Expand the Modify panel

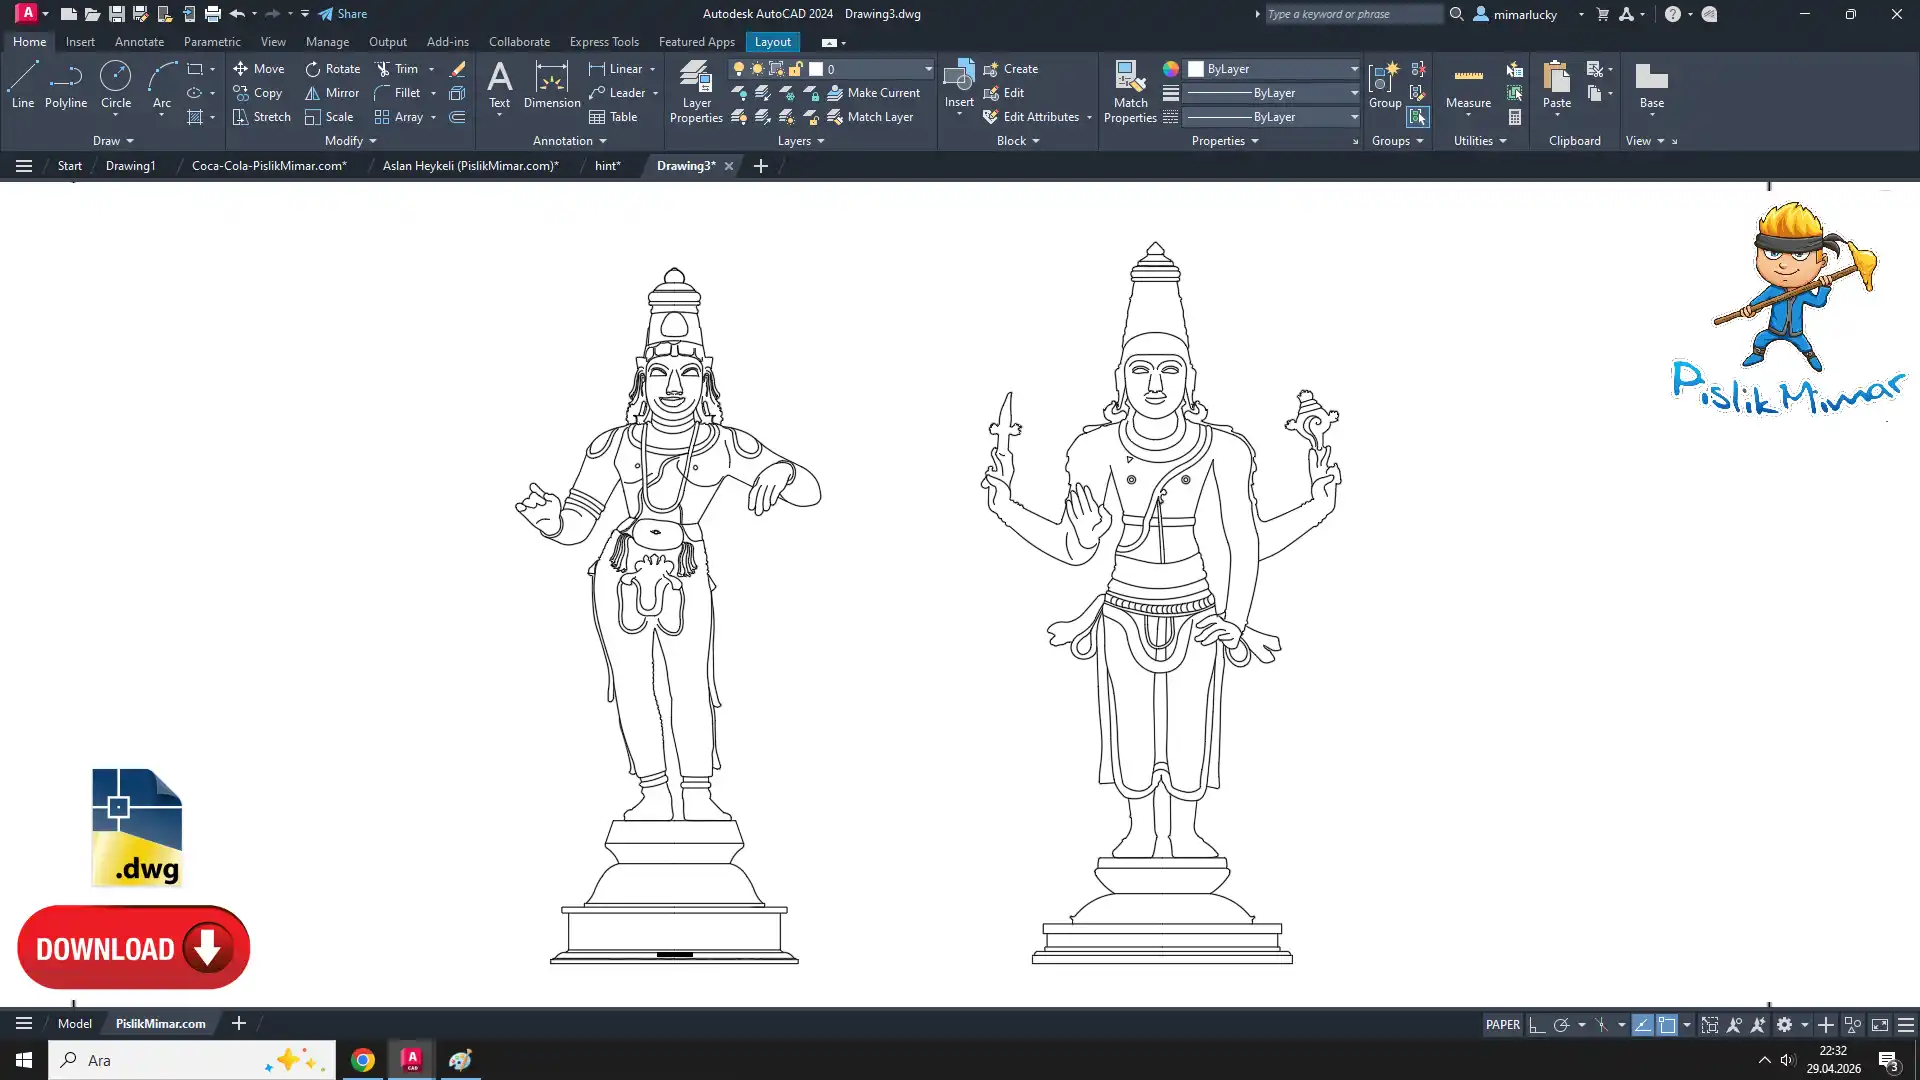point(350,141)
